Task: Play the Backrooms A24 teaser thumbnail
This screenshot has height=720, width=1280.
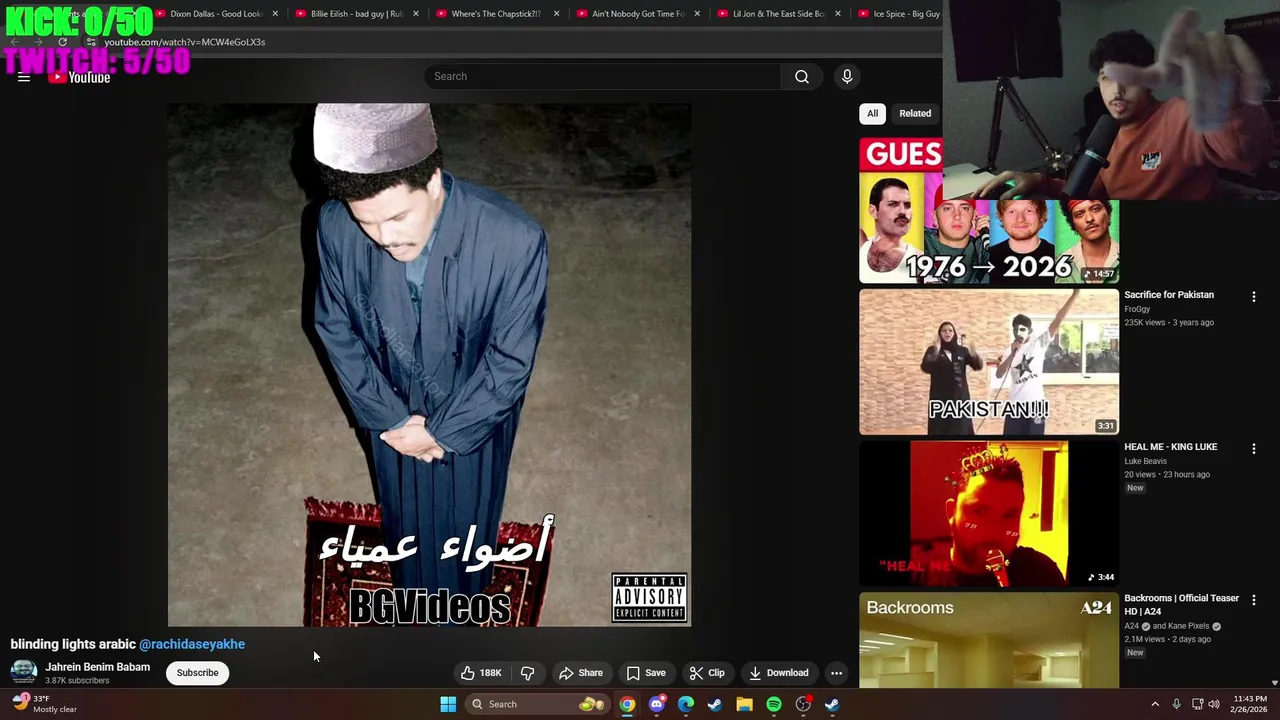Action: (x=989, y=640)
